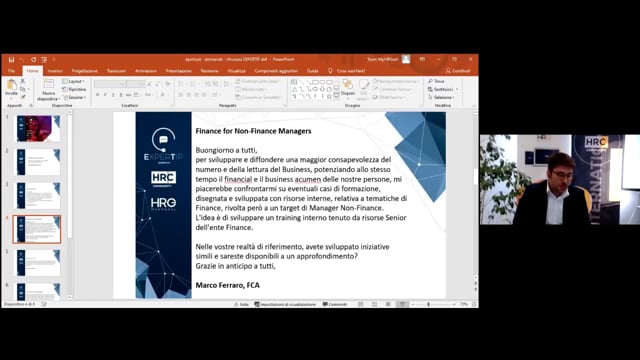Click the Copy icon in Appunti
Viewport: 640px width, 360px height.
pyautogui.click(x=23, y=89)
